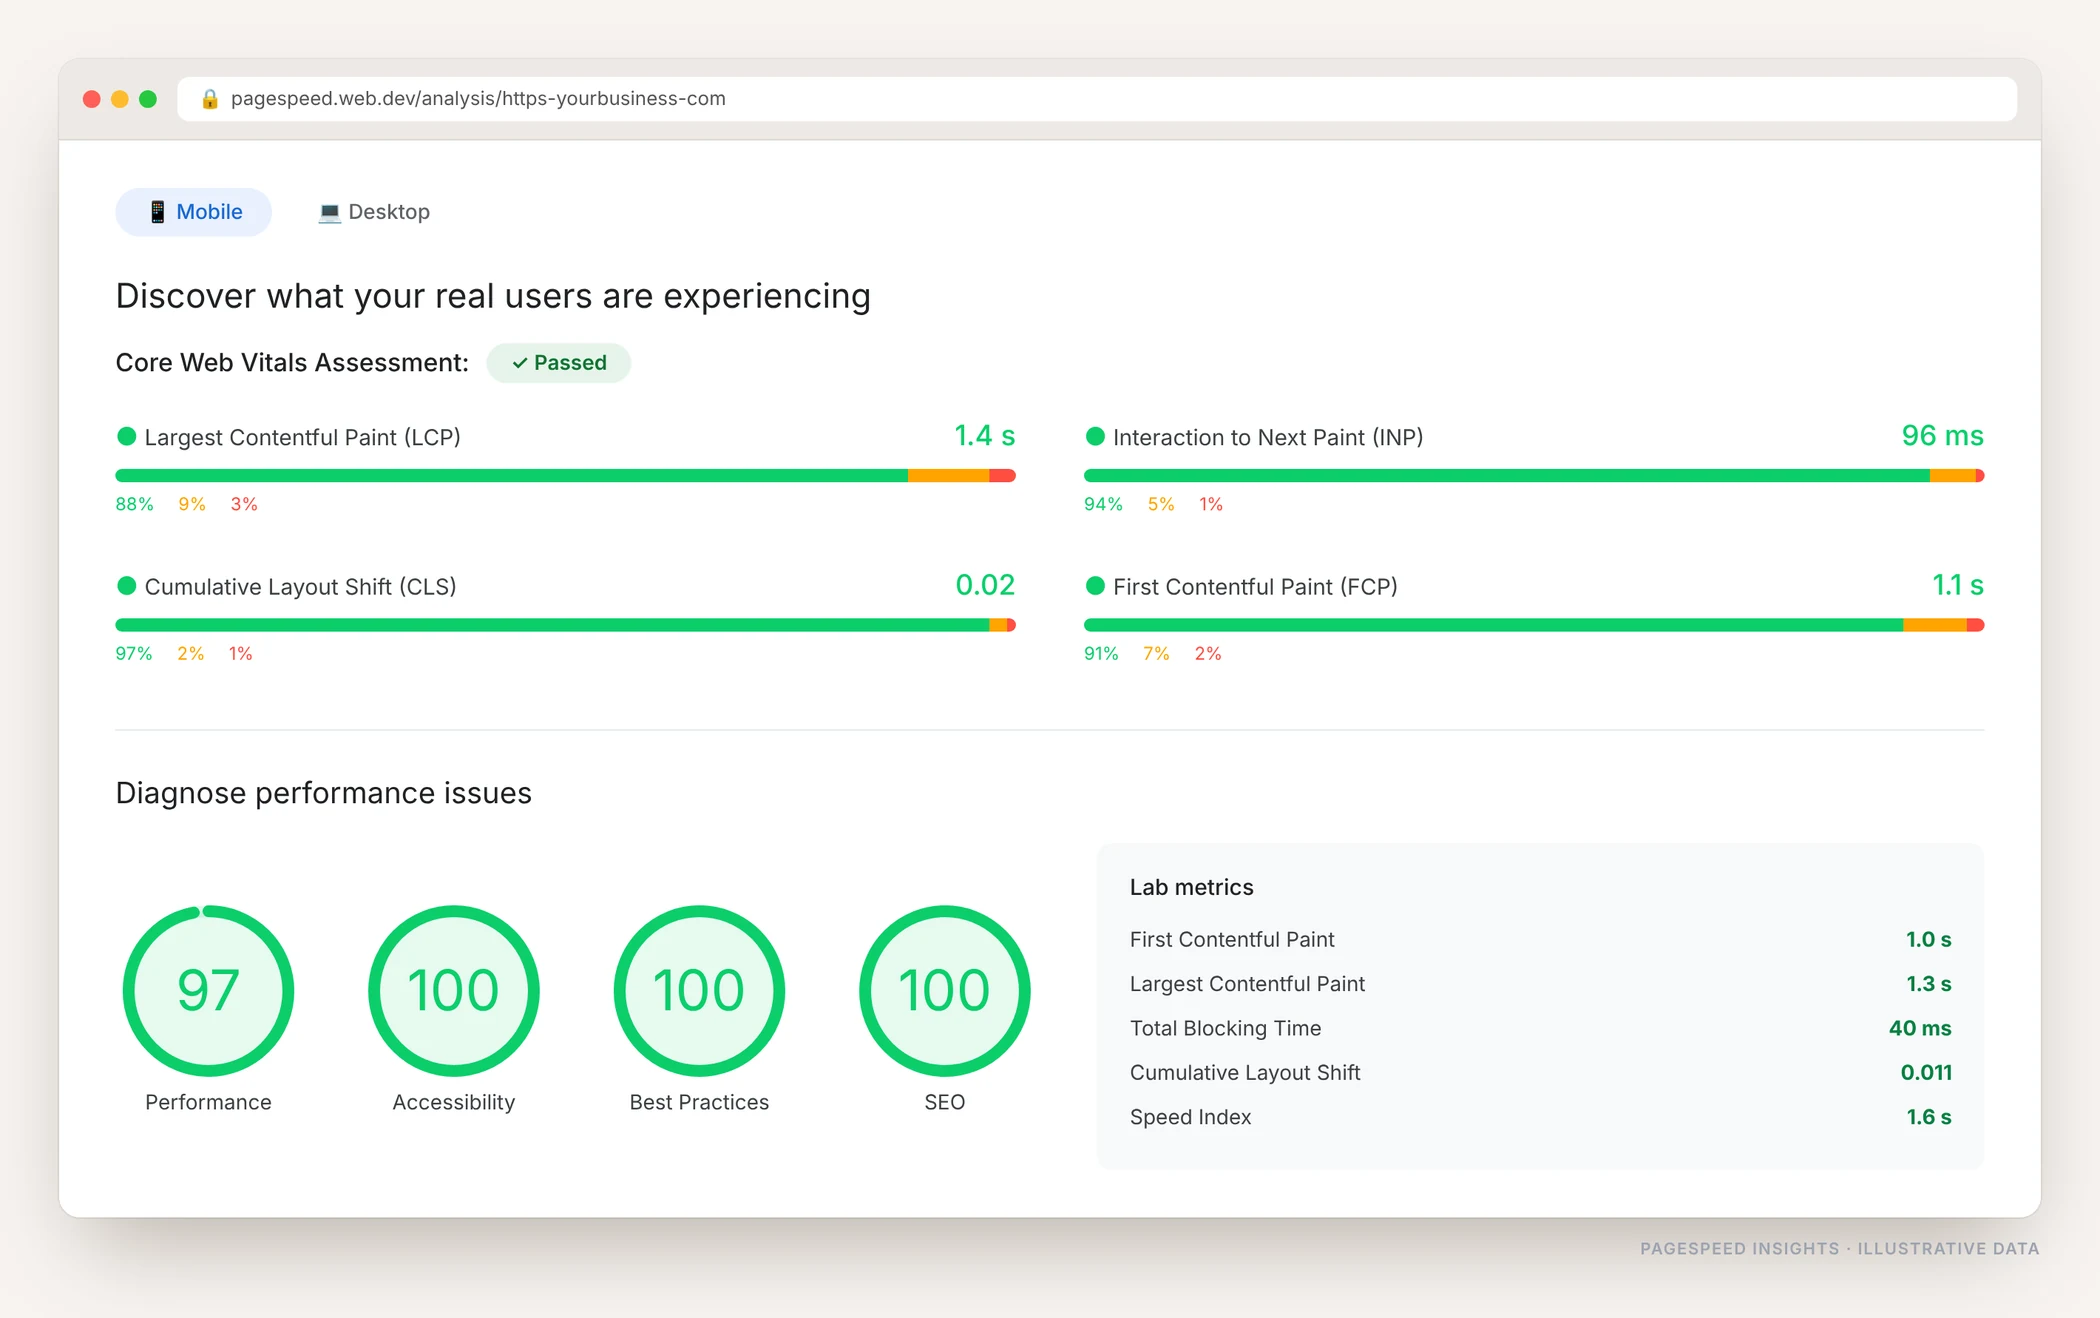Click the Speed Index row
Viewport: 2100px width, 1318px height.
coord(1540,1117)
